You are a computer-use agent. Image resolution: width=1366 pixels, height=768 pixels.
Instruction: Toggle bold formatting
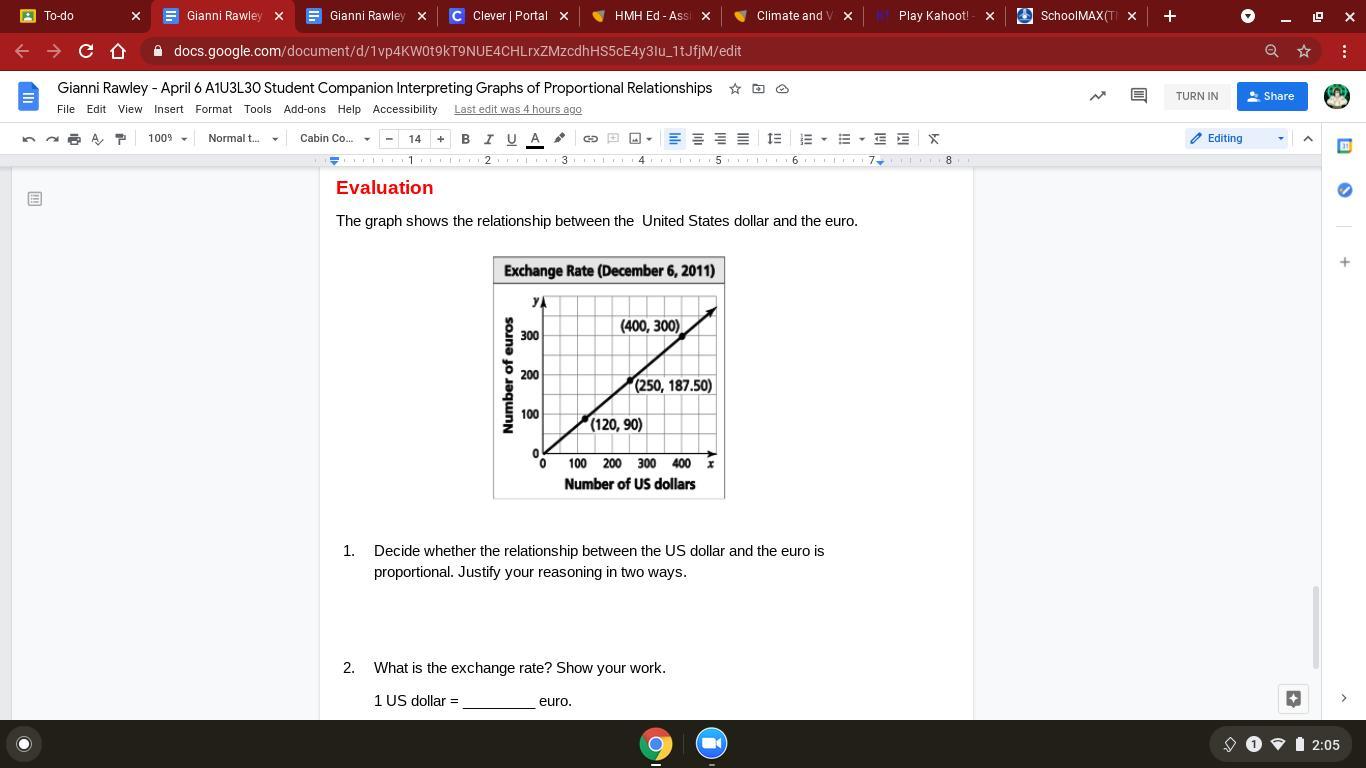click(465, 139)
